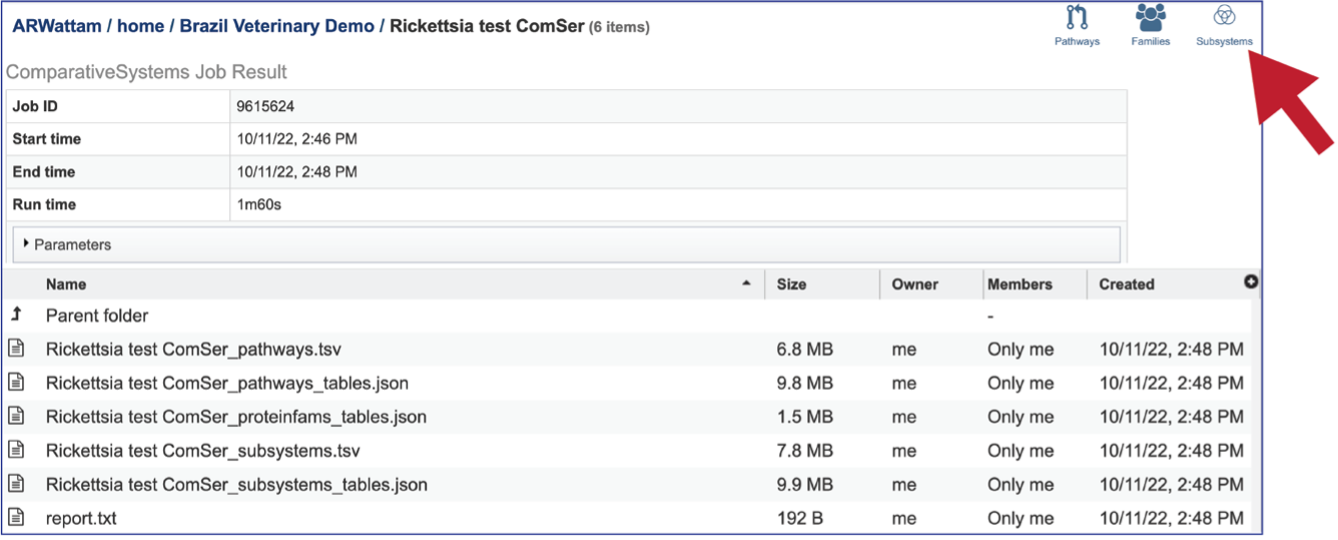
Task: Open Brazil Veterinary Demo breadcrumb folder
Action: coord(277,26)
